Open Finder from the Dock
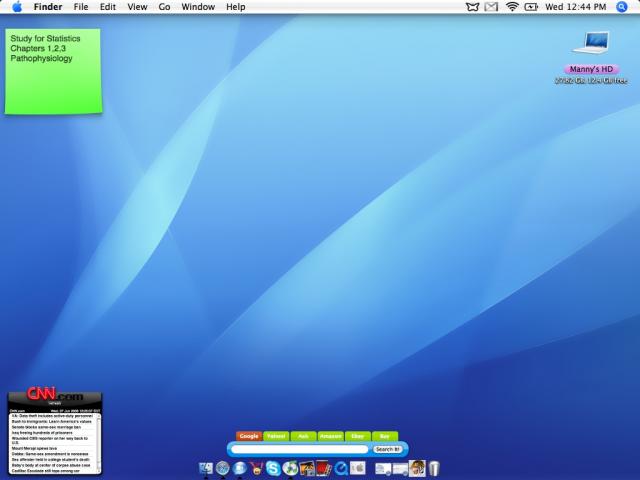The width and height of the screenshot is (640, 480). click(206, 468)
